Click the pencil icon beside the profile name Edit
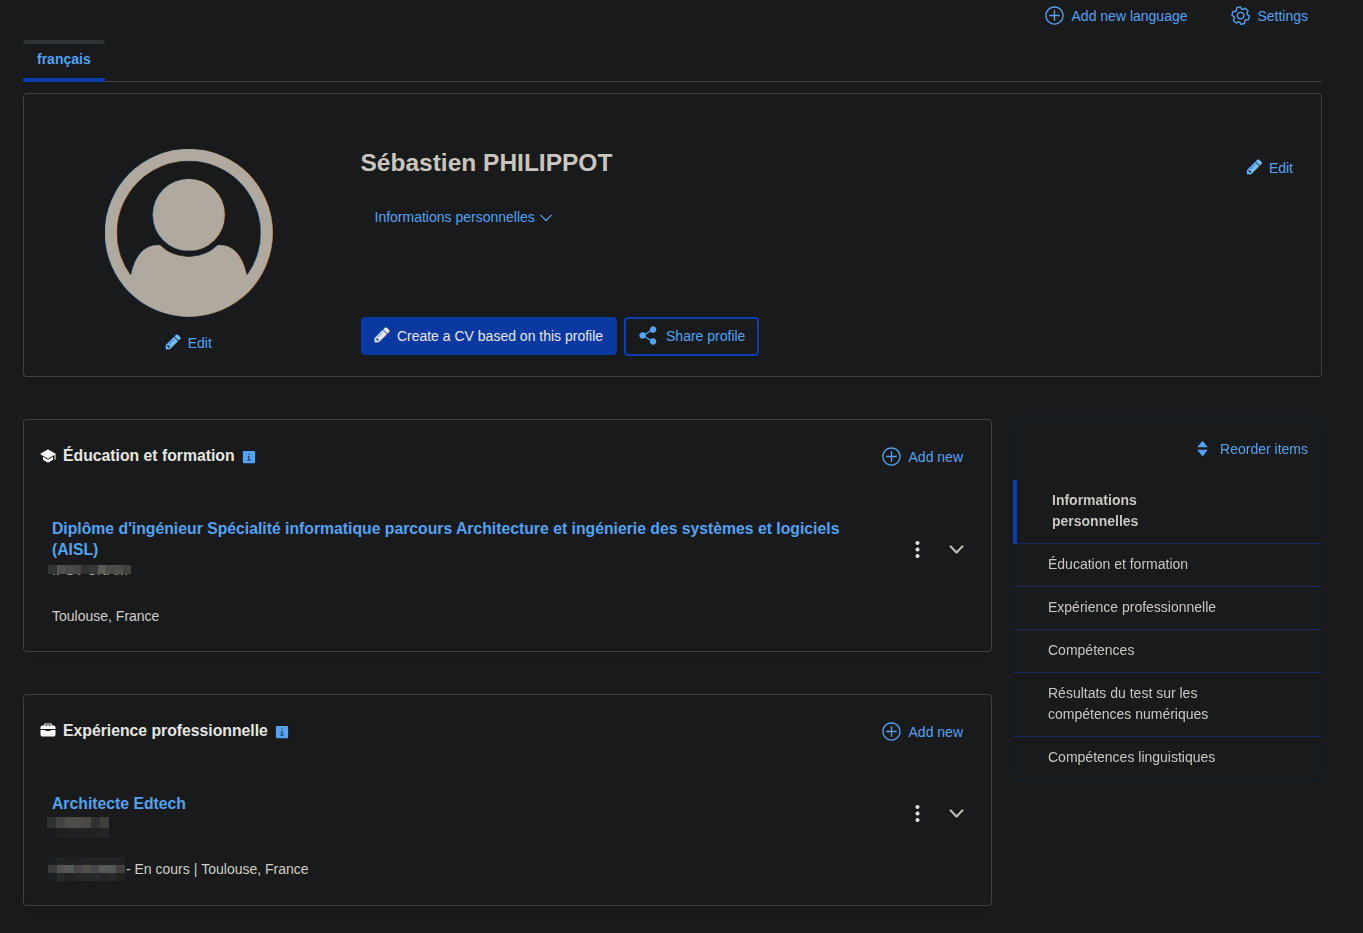The width and height of the screenshot is (1363, 933). click(1254, 168)
